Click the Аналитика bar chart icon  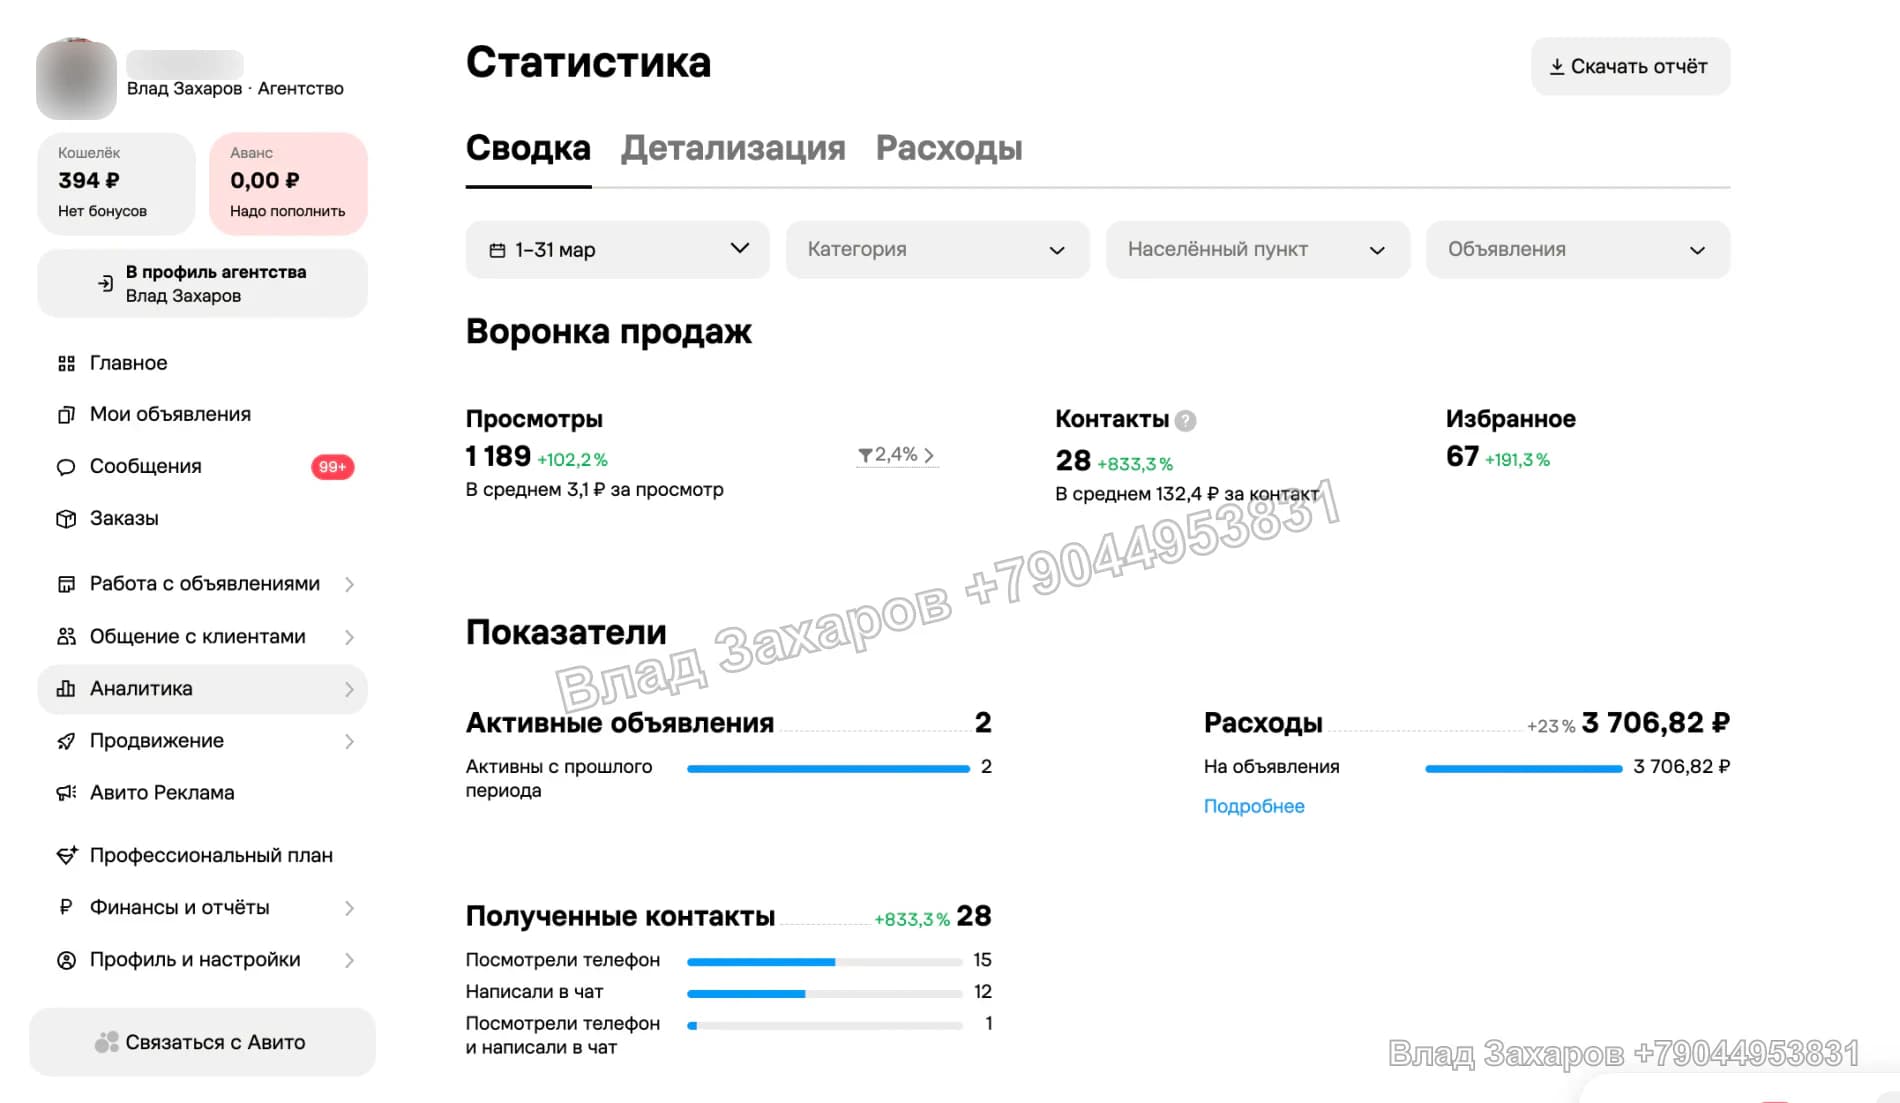coord(66,689)
